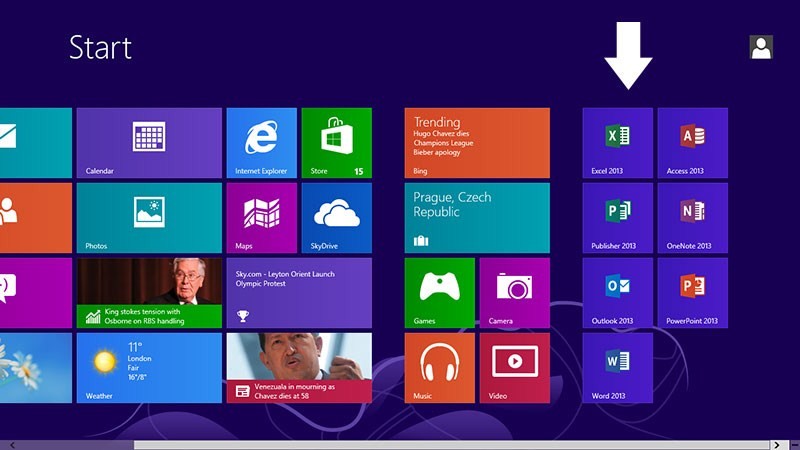Open the Photos tile

pyautogui.click(x=149, y=218)
